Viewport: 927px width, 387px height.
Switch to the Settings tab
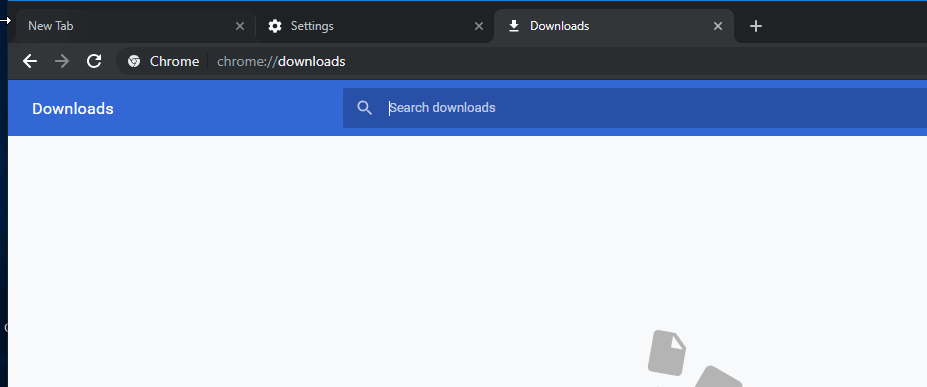tap(374, 26)
